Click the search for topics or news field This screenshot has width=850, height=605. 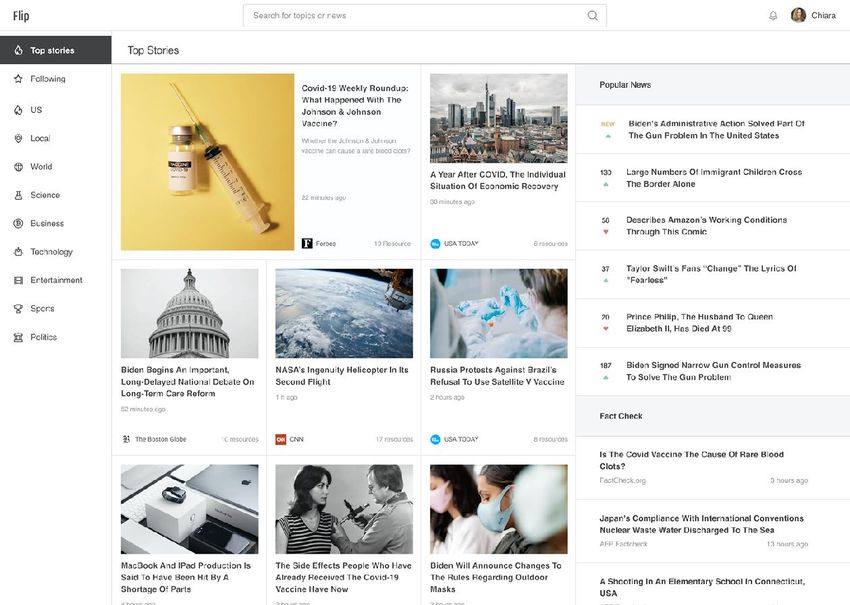pyautogui.click(x=425, y=16)
